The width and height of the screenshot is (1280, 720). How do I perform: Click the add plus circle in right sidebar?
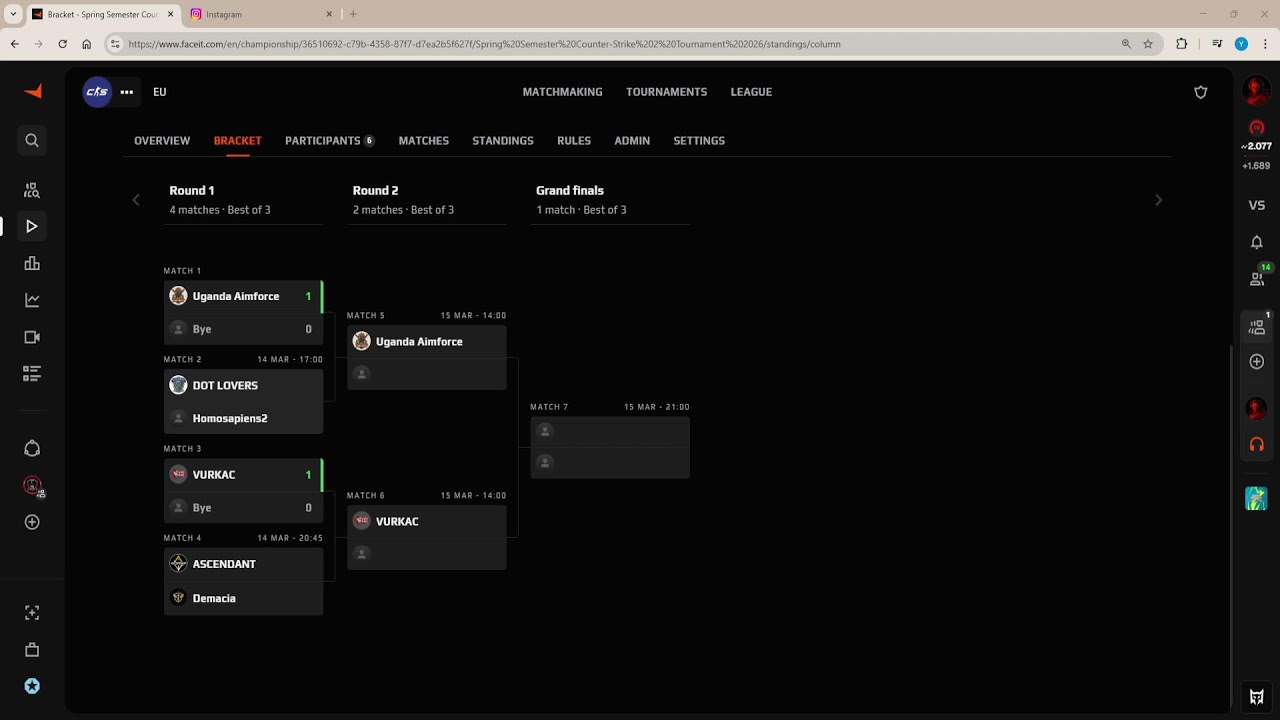point(1257,362)
